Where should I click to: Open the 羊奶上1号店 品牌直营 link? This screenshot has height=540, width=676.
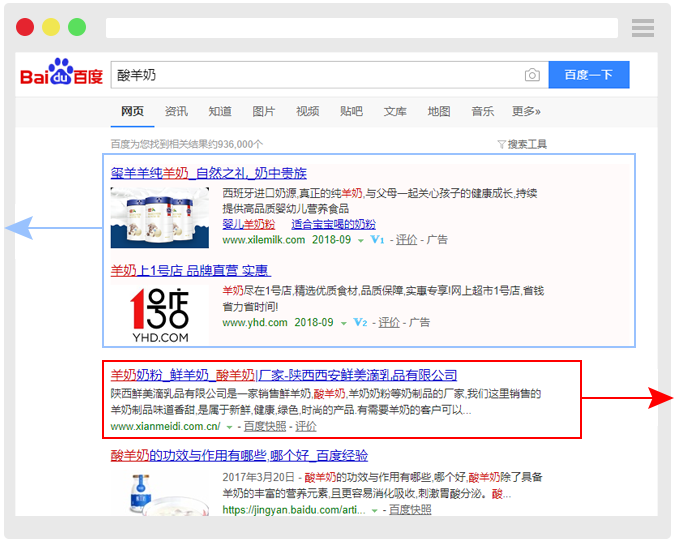tap(191, 271)
